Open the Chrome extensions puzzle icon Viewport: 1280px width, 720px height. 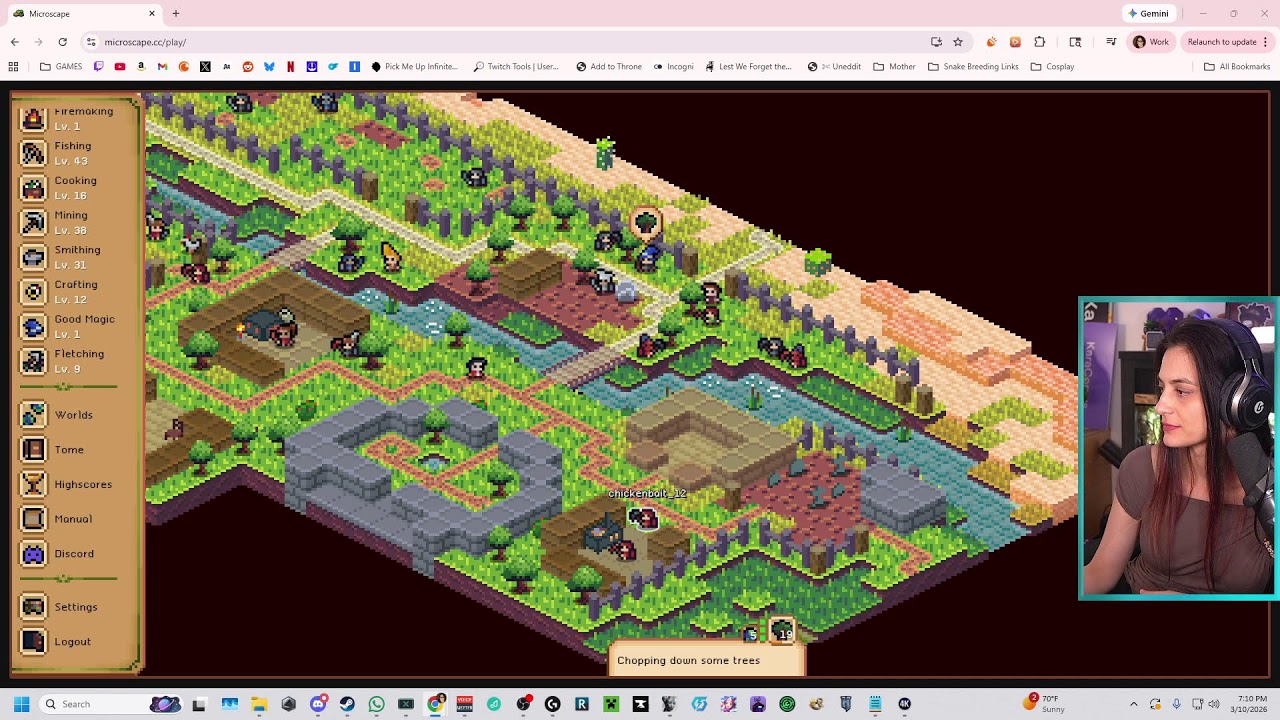coord(1040,42)
